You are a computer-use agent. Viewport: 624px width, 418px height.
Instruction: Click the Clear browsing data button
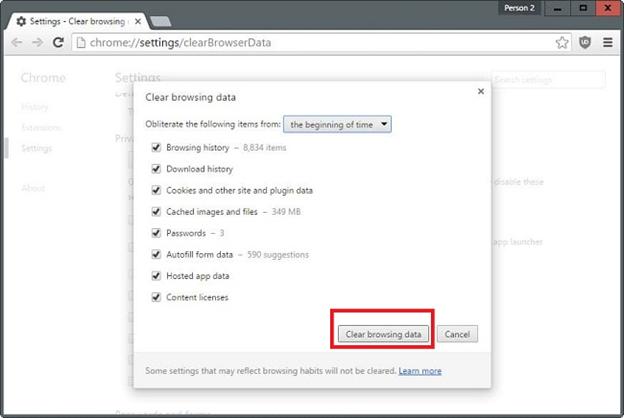383,334
